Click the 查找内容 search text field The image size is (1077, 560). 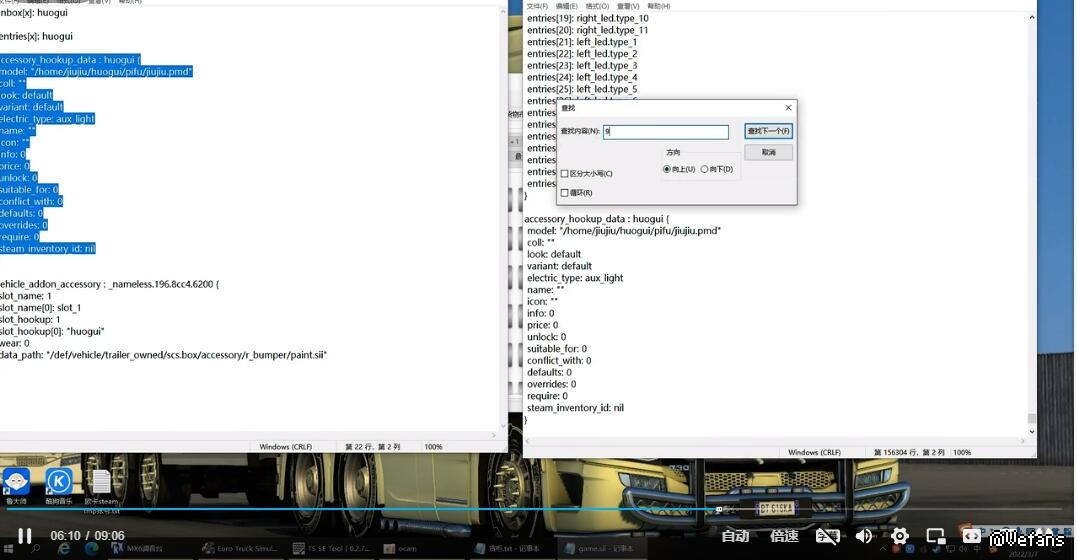click(x=666, y=132)
